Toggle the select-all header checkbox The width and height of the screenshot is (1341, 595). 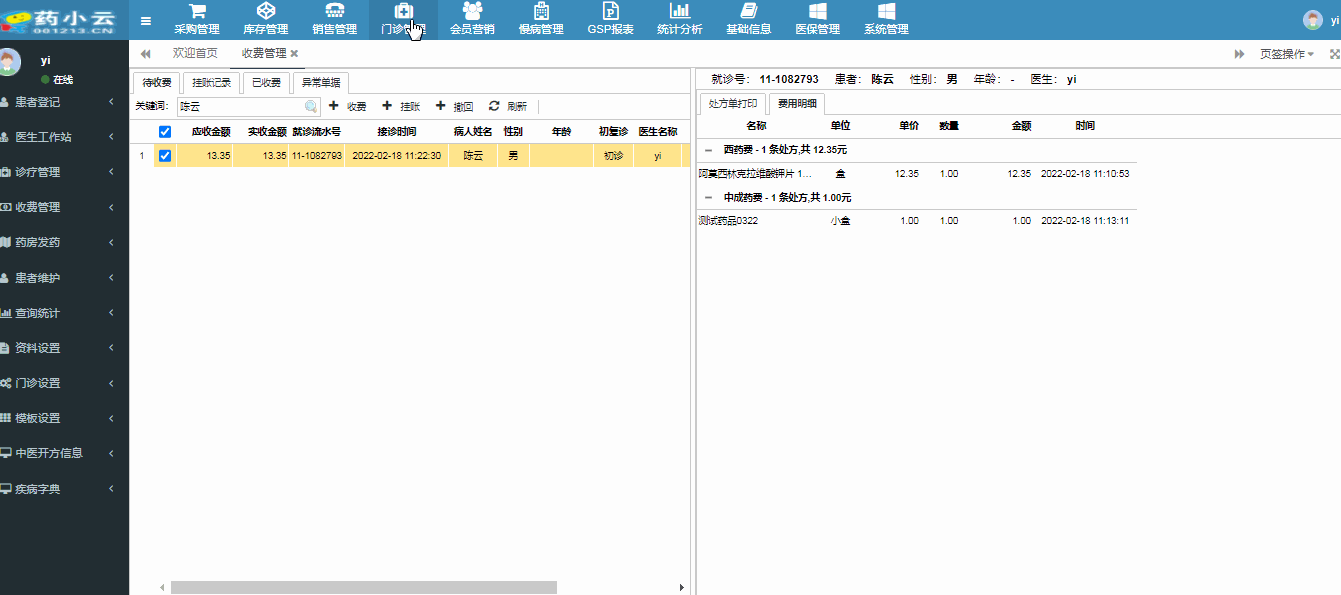tap(165, 131)
